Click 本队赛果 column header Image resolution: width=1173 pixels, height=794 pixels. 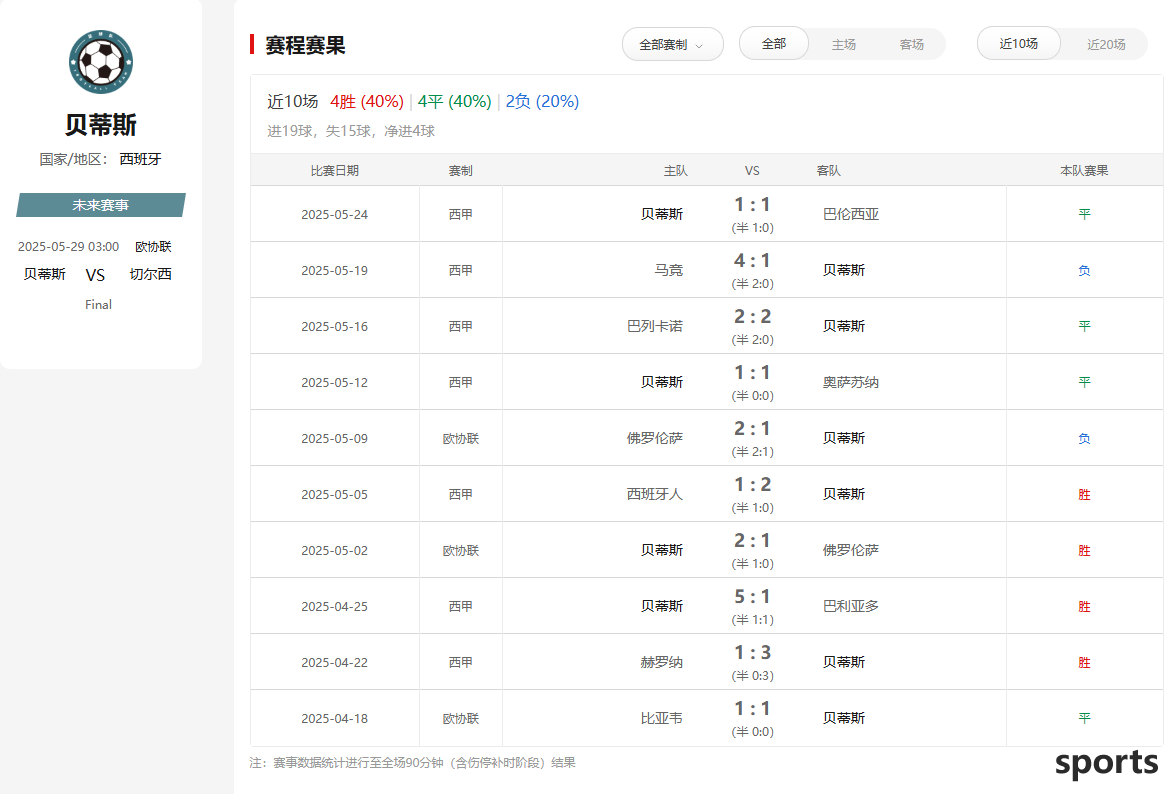[x=1084, y=171]
